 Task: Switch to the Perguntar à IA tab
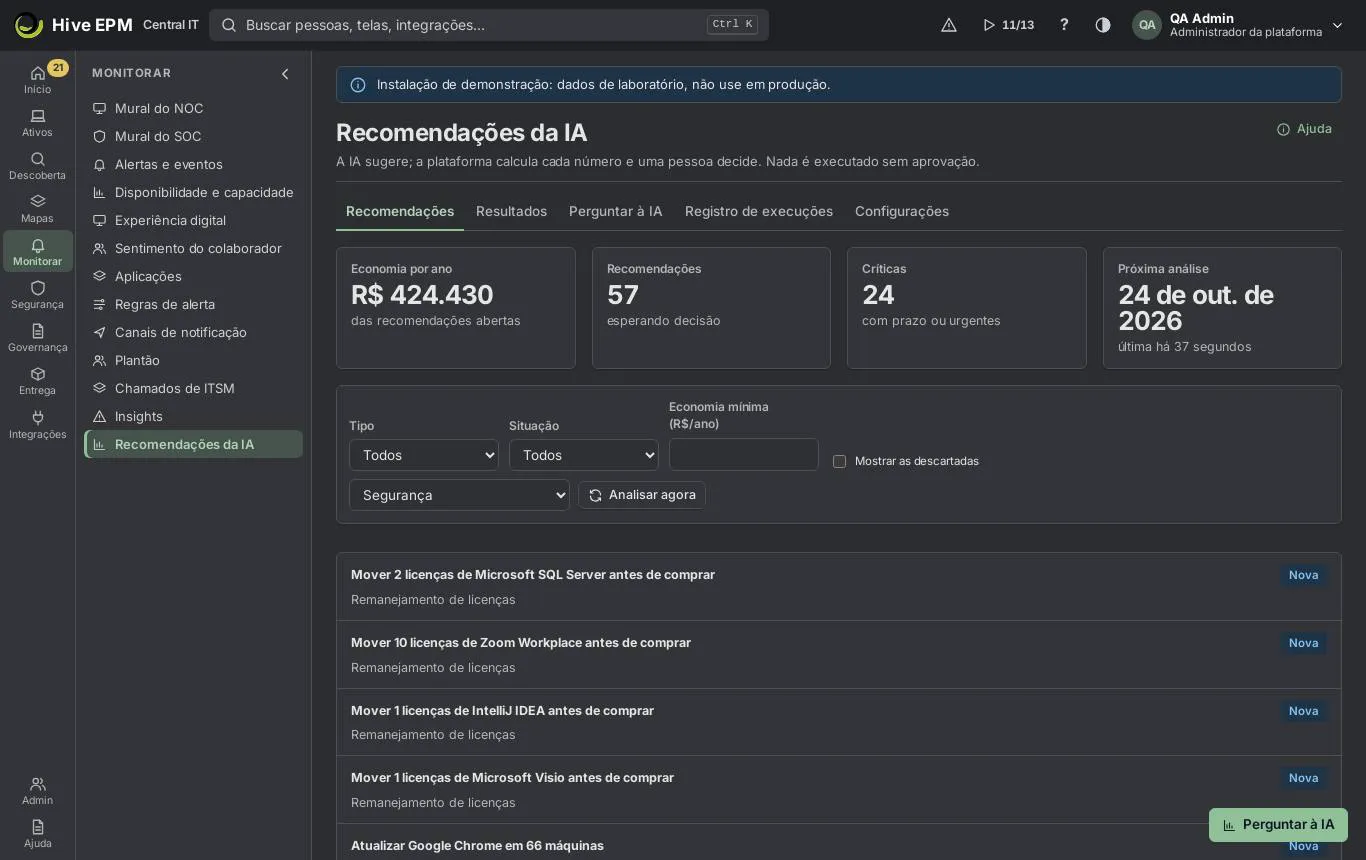click(x=616, y=211)
